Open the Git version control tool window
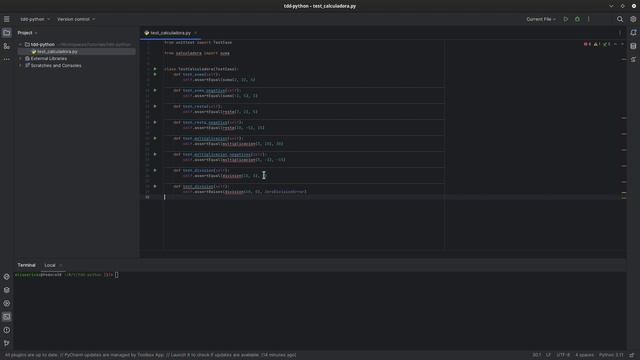Image resolution: width=640 pixels, height=360 pixels. tap(7, 343)
